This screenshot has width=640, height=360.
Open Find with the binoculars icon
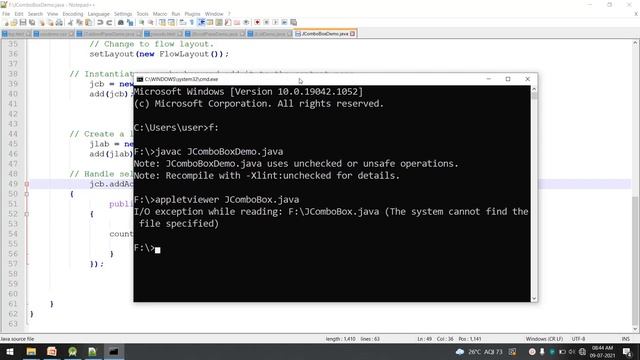(121, 22)
